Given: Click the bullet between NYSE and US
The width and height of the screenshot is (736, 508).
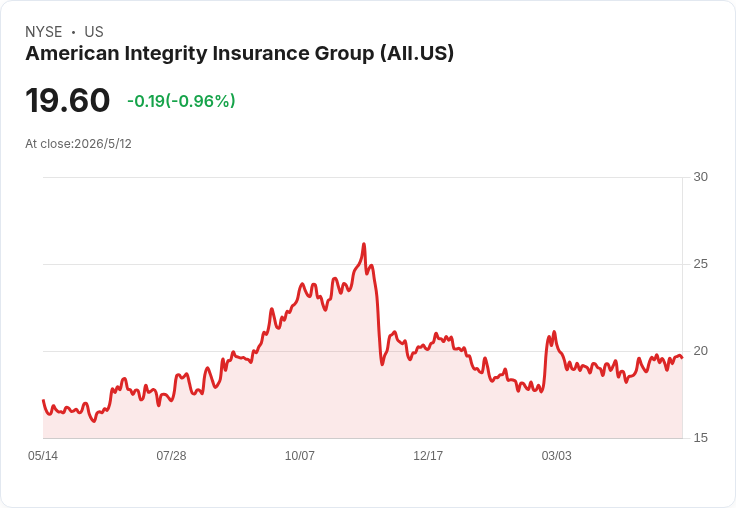Looking at the screenshot, I should pyautogui.click(x=73, y=32).
